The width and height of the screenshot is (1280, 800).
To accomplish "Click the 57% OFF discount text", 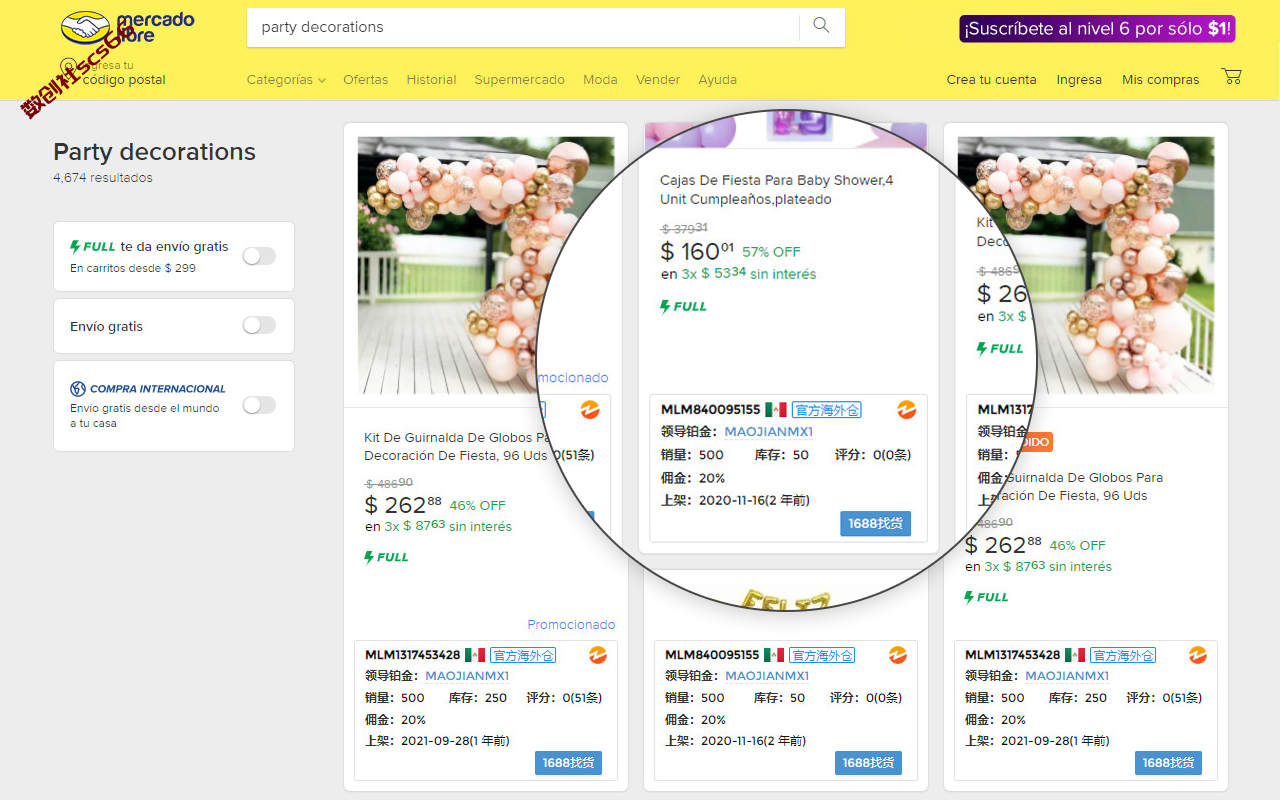I will [x=771, y=252].
